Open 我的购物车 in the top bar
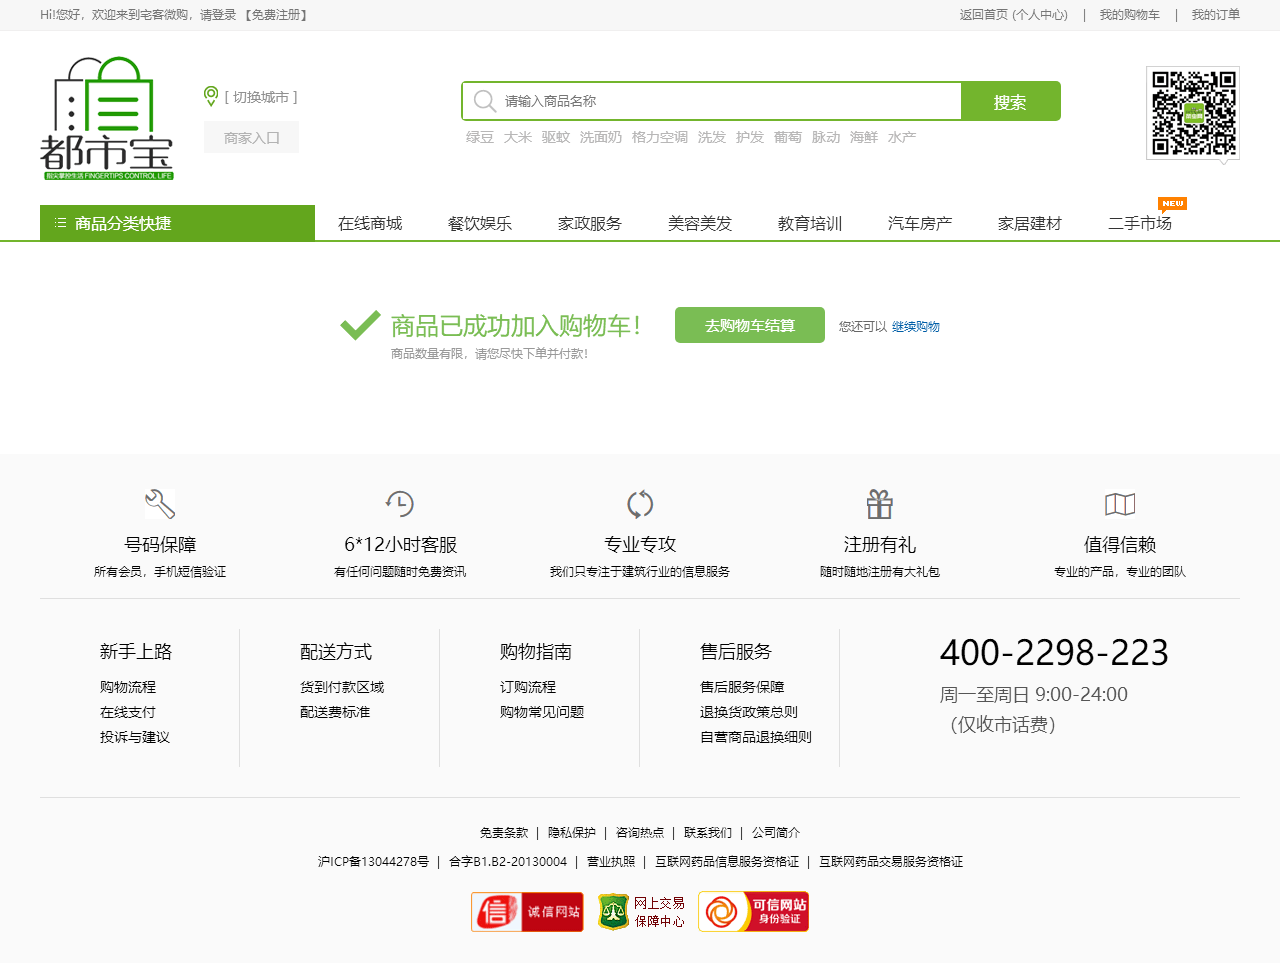The image size is (1280, 963). pos(1130,15)
